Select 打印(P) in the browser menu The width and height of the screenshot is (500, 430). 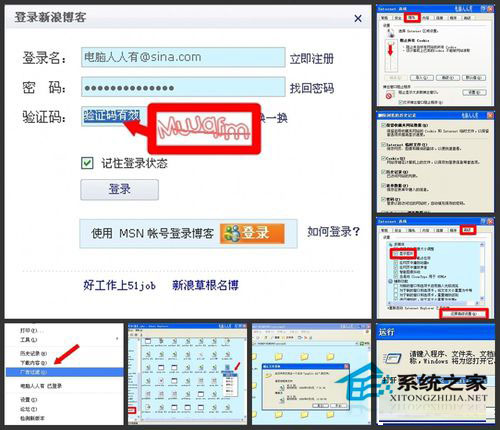pyautogui.click(x=31, y=331)
